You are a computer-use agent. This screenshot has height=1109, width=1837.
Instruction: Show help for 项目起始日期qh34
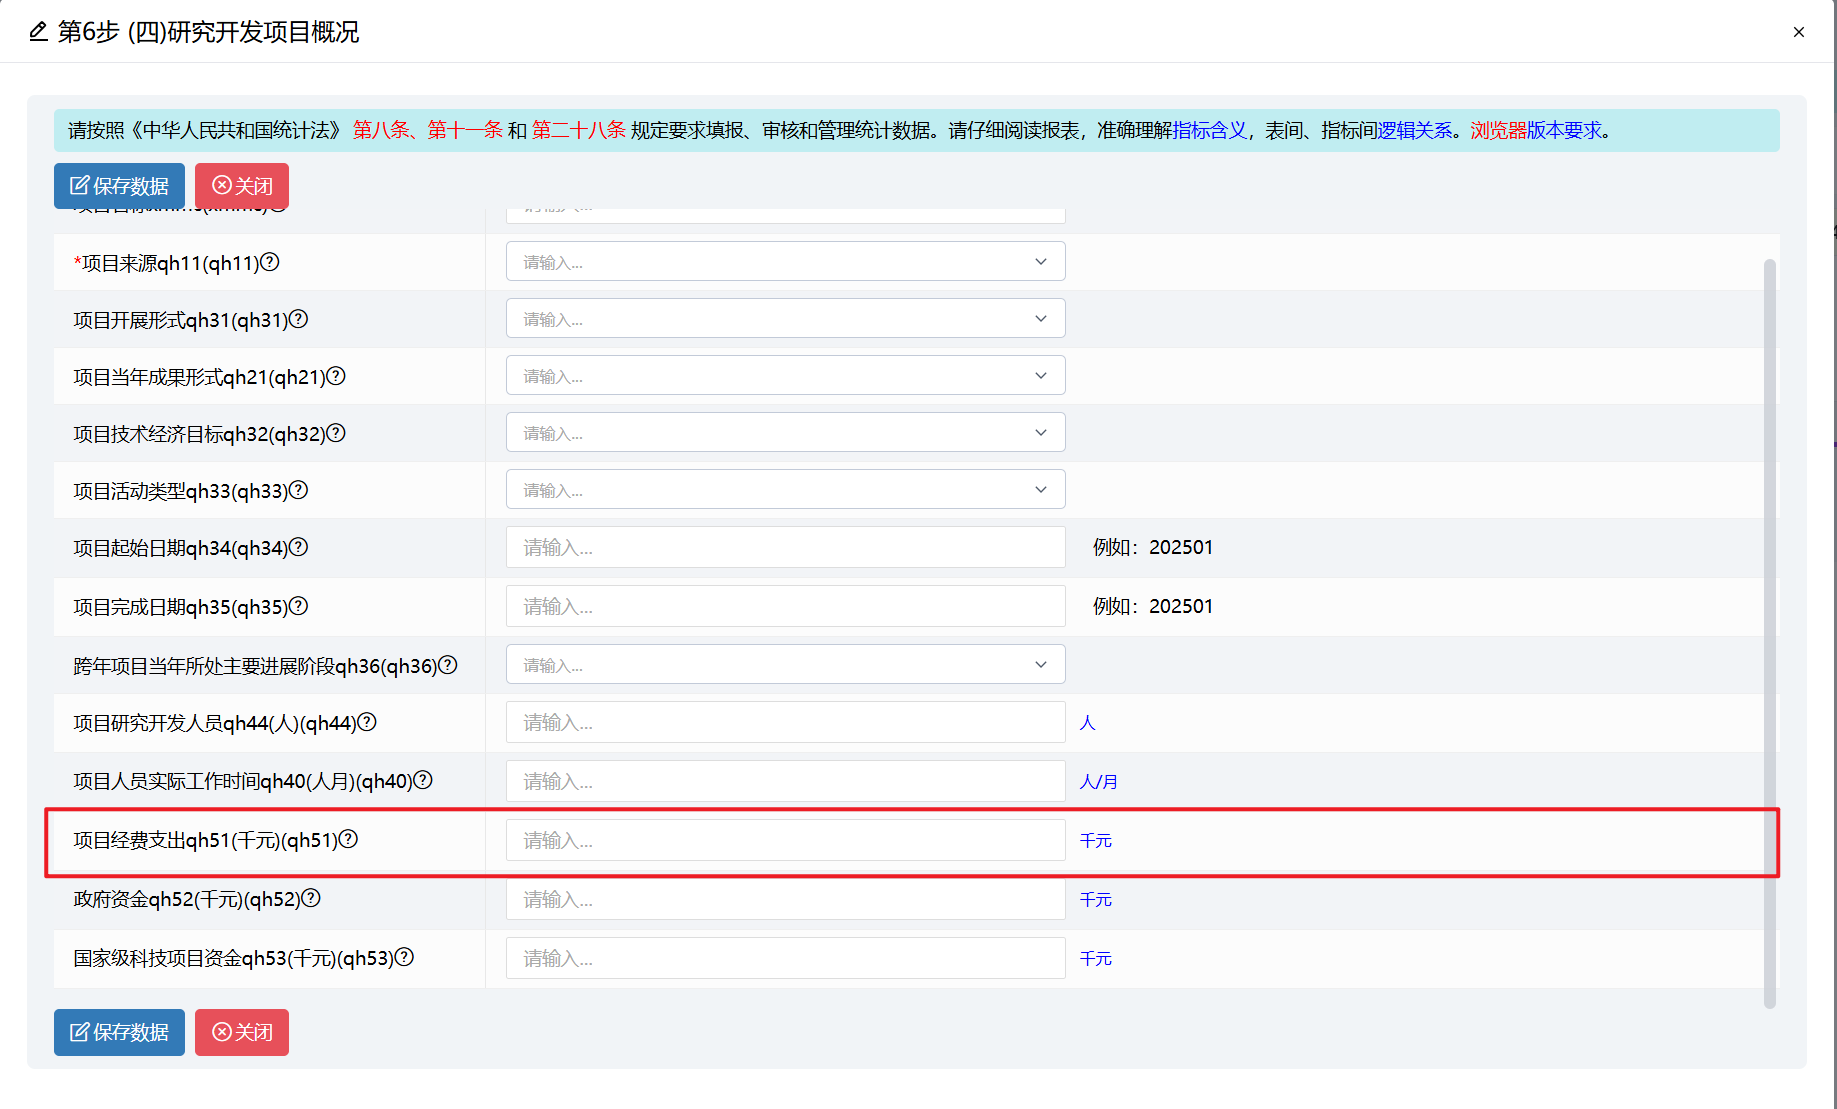[298, 547]
